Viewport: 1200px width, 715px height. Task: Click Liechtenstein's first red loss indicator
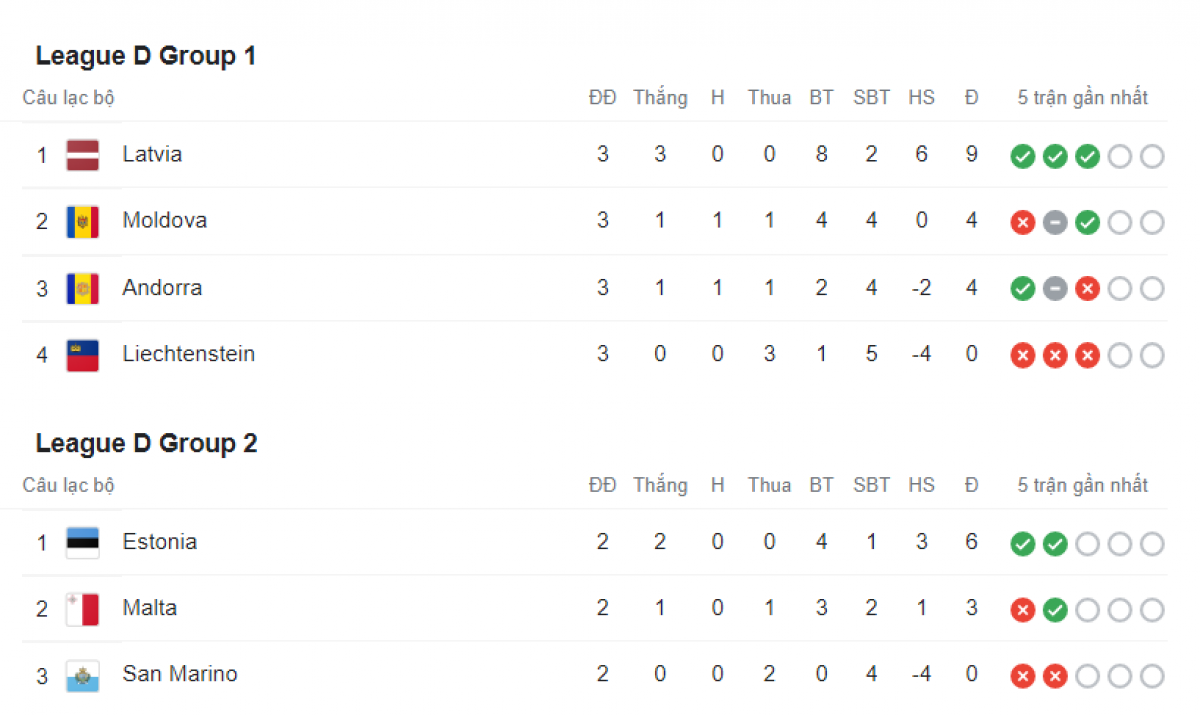(1022, 355)
